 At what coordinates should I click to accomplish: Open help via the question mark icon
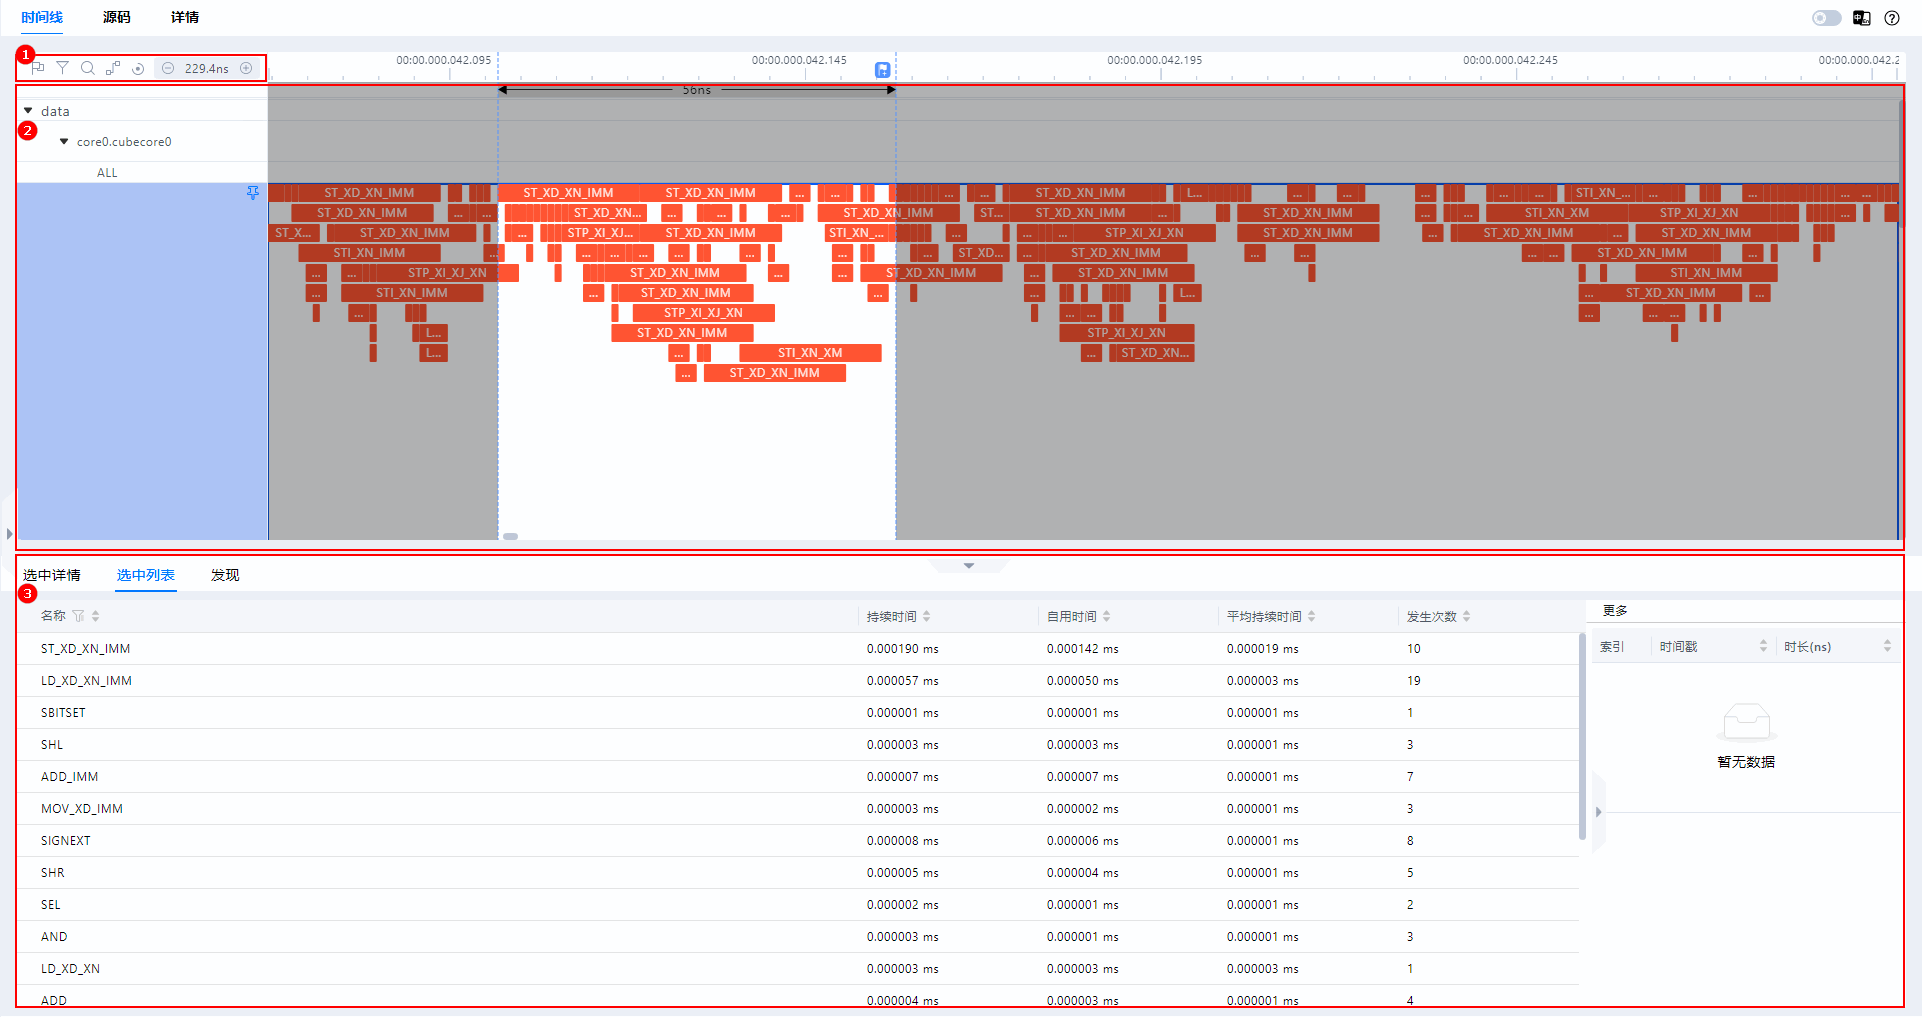coord(1892,18)
